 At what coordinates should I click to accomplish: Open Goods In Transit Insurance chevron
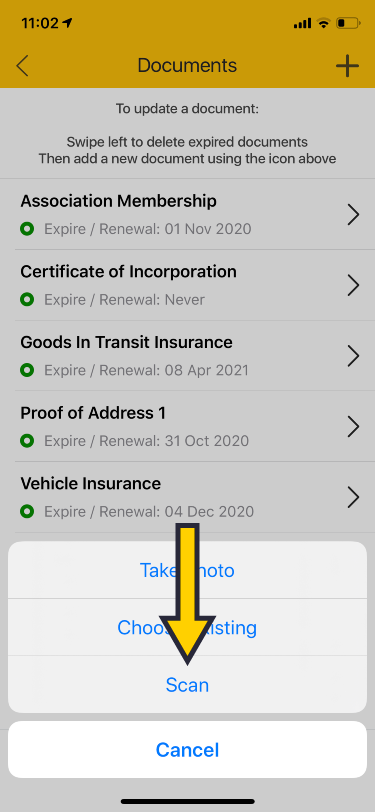pos(353,356)
